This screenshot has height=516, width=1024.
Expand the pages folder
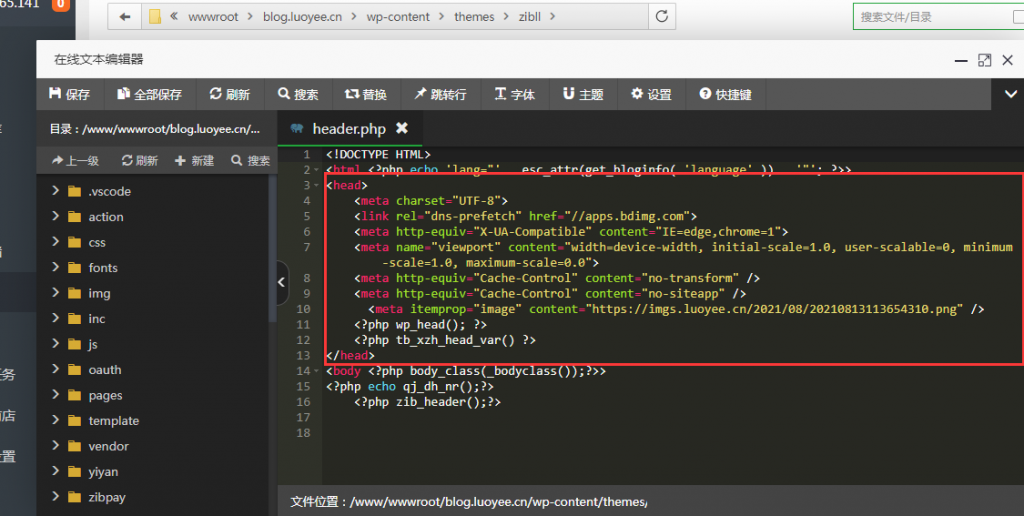pyautogui.click(x=56, y=395)
